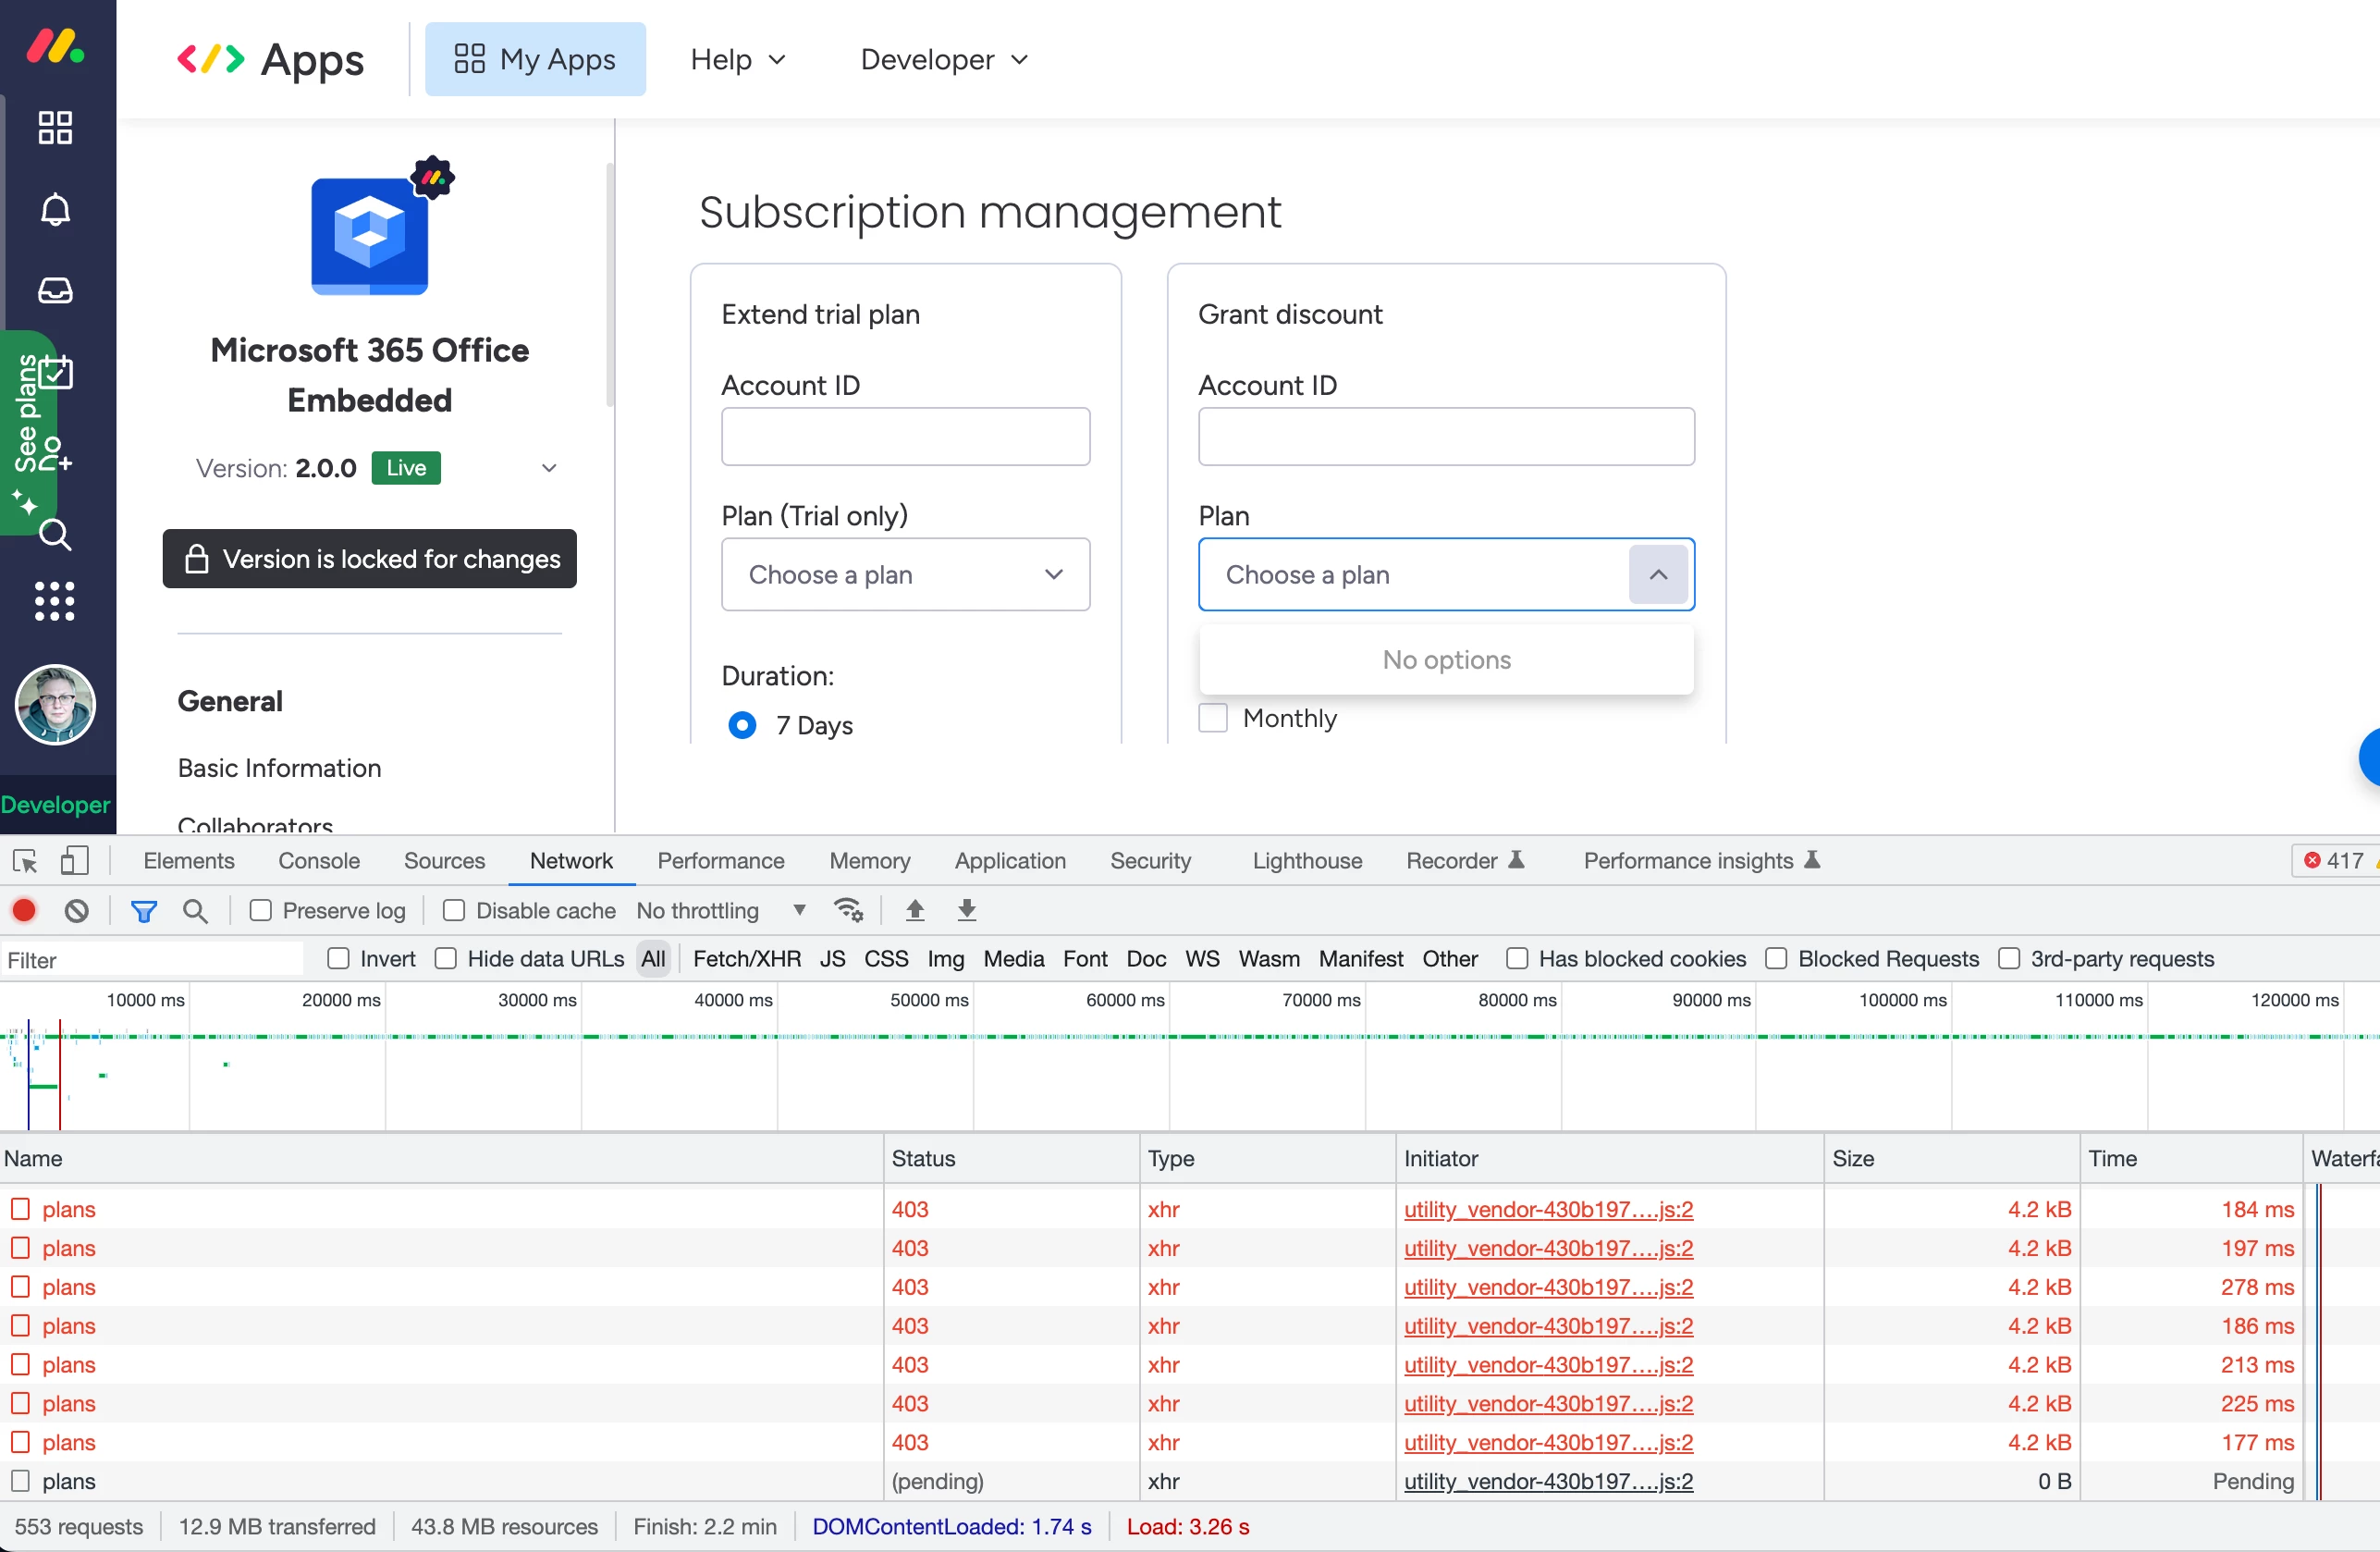The height and width of the screenshot is (1552, 2380).
Task: Open notifications bell in sidebar
Action: click(55, 208)
